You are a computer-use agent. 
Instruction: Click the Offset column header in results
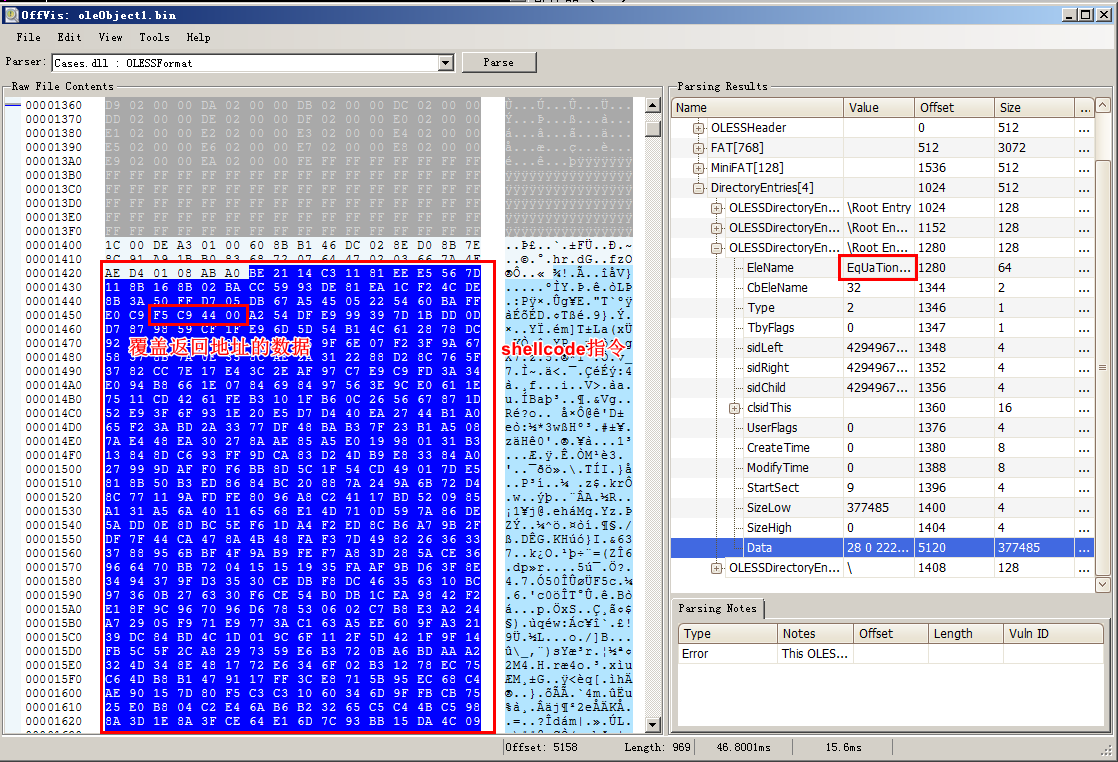coord(954,108)
